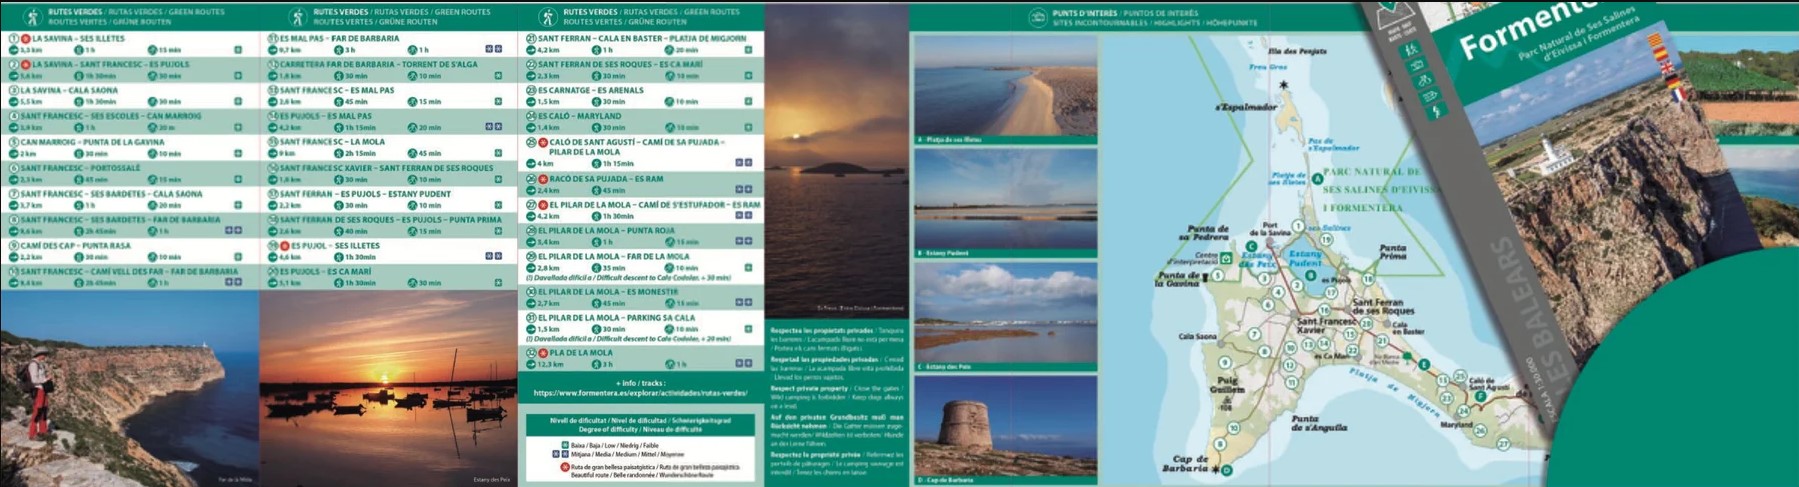The image size is (1799, 487).
Task: Click the red star icon beside Racó de sa Pujada – Es Ram
Action: [x=543, y=179]
